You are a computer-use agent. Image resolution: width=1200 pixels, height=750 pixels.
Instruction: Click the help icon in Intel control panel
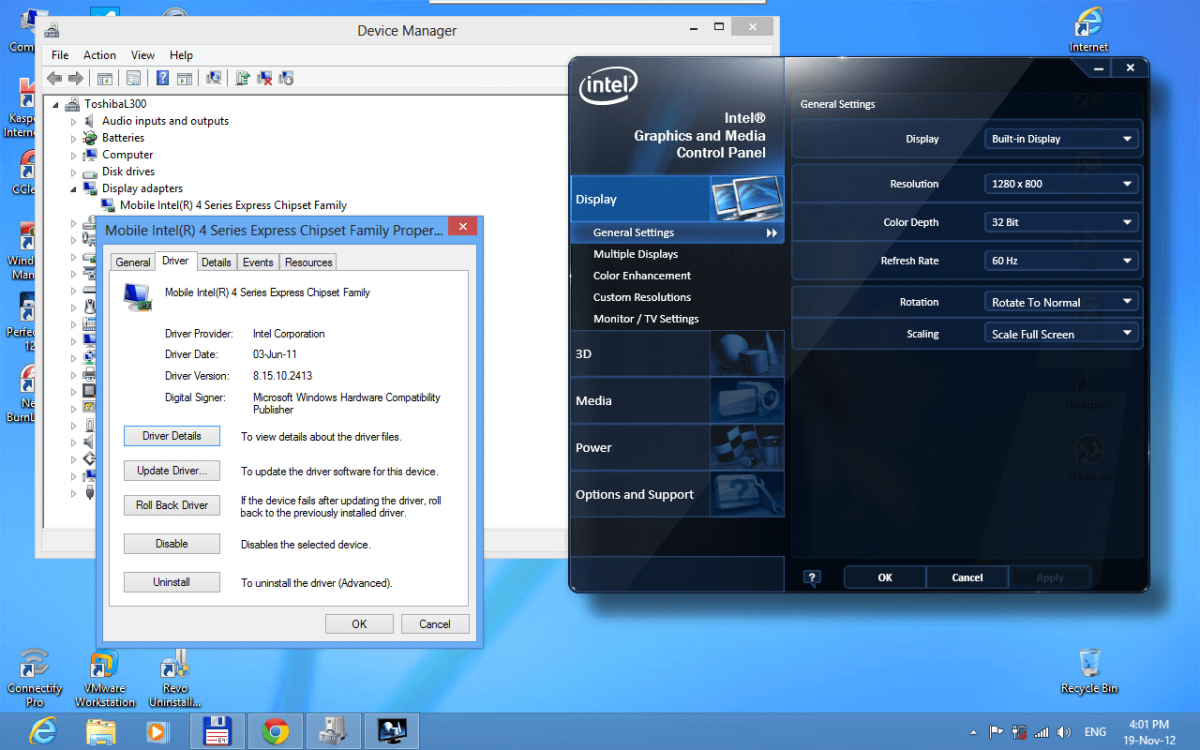[x=812, y=578]
